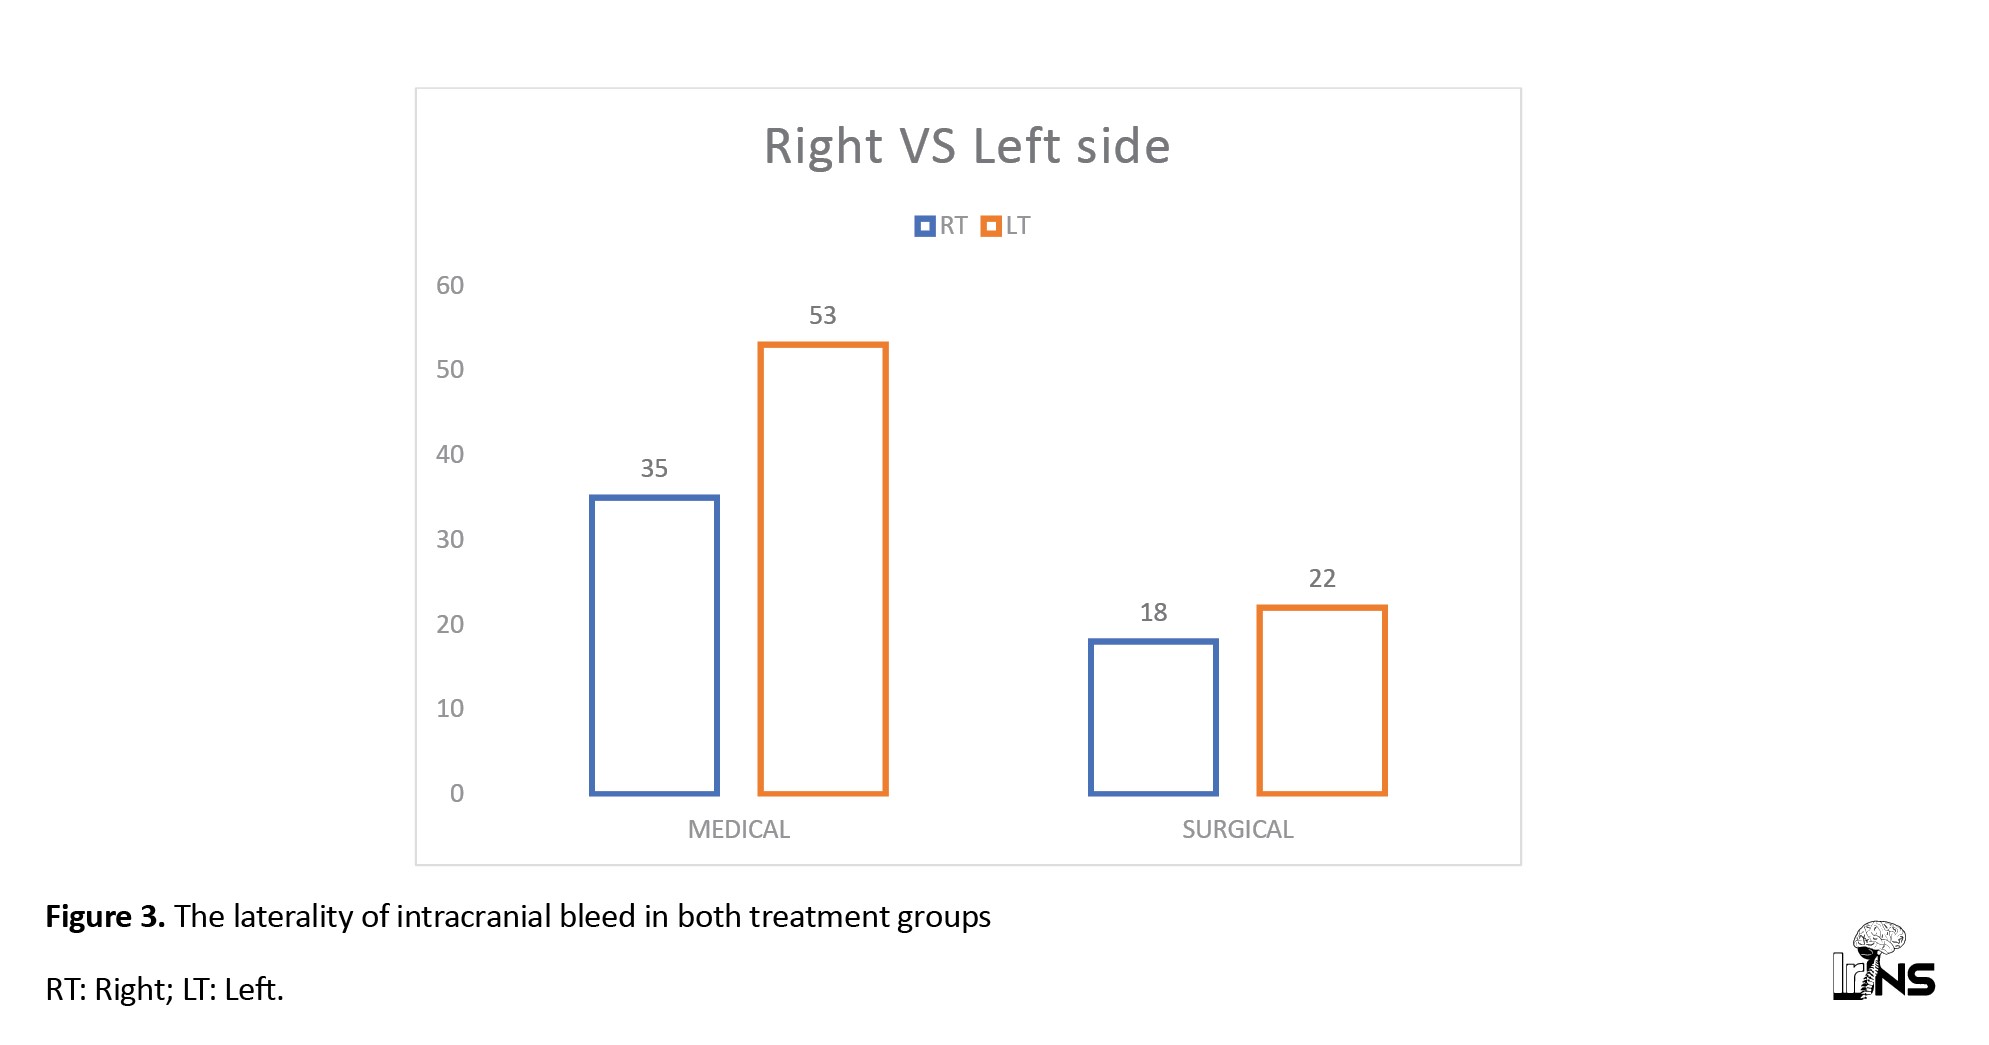Click the data label 35
This screenshot has height=1045, width=1989.
[x=654, y=468]
